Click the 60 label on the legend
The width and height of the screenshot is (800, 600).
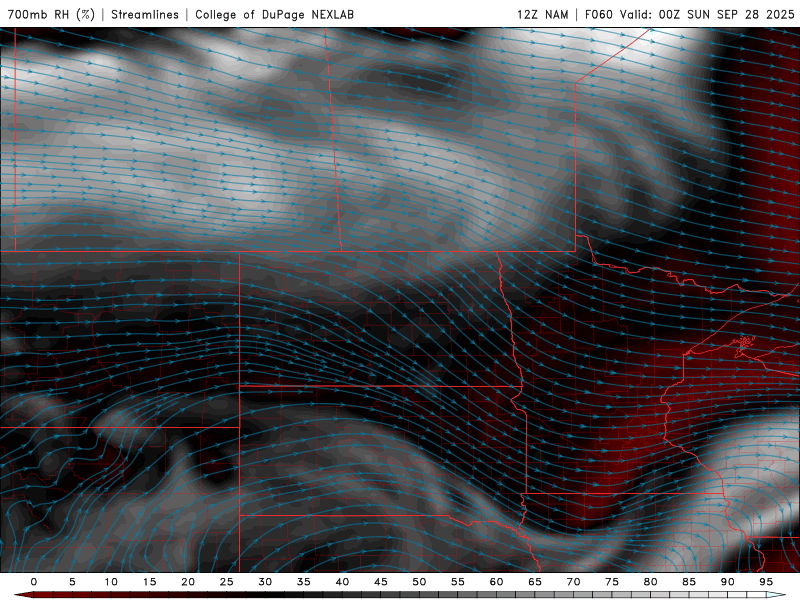click(x=496, y=582)
